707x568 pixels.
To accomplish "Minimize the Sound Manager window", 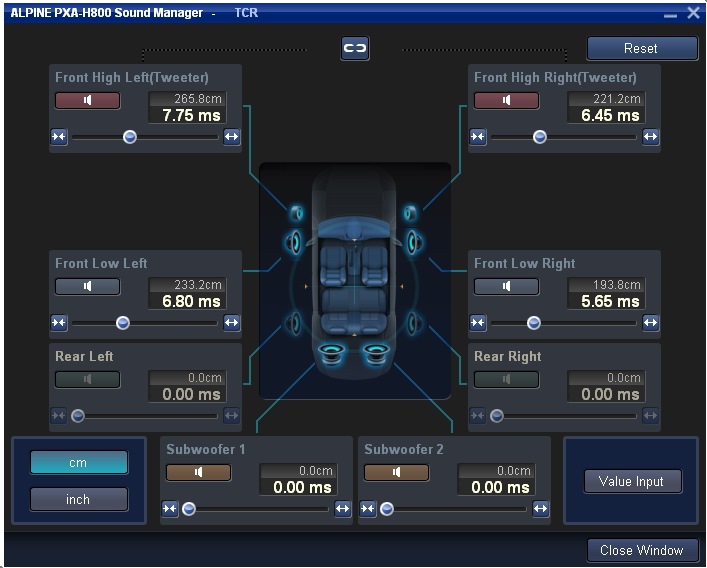I will [x=670, y=14].
